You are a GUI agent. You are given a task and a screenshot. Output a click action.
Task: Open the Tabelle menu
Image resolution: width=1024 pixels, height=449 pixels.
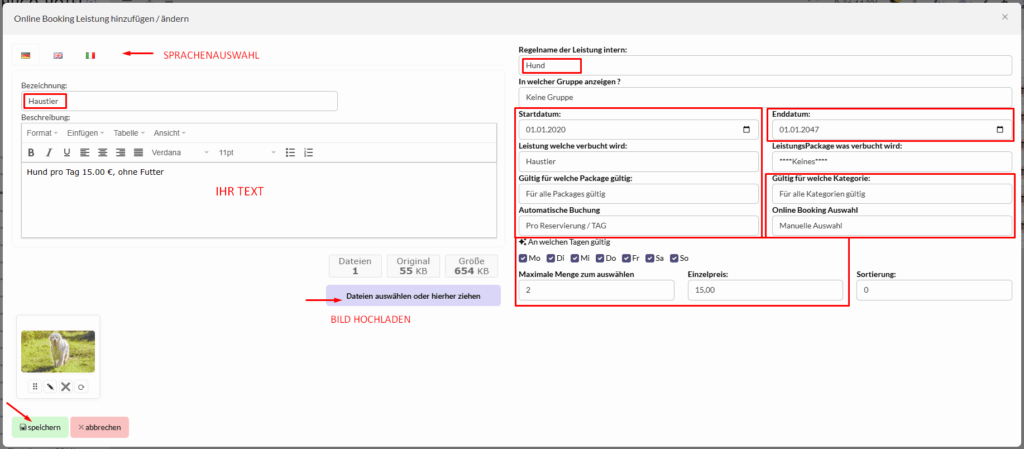pos(129,133)
